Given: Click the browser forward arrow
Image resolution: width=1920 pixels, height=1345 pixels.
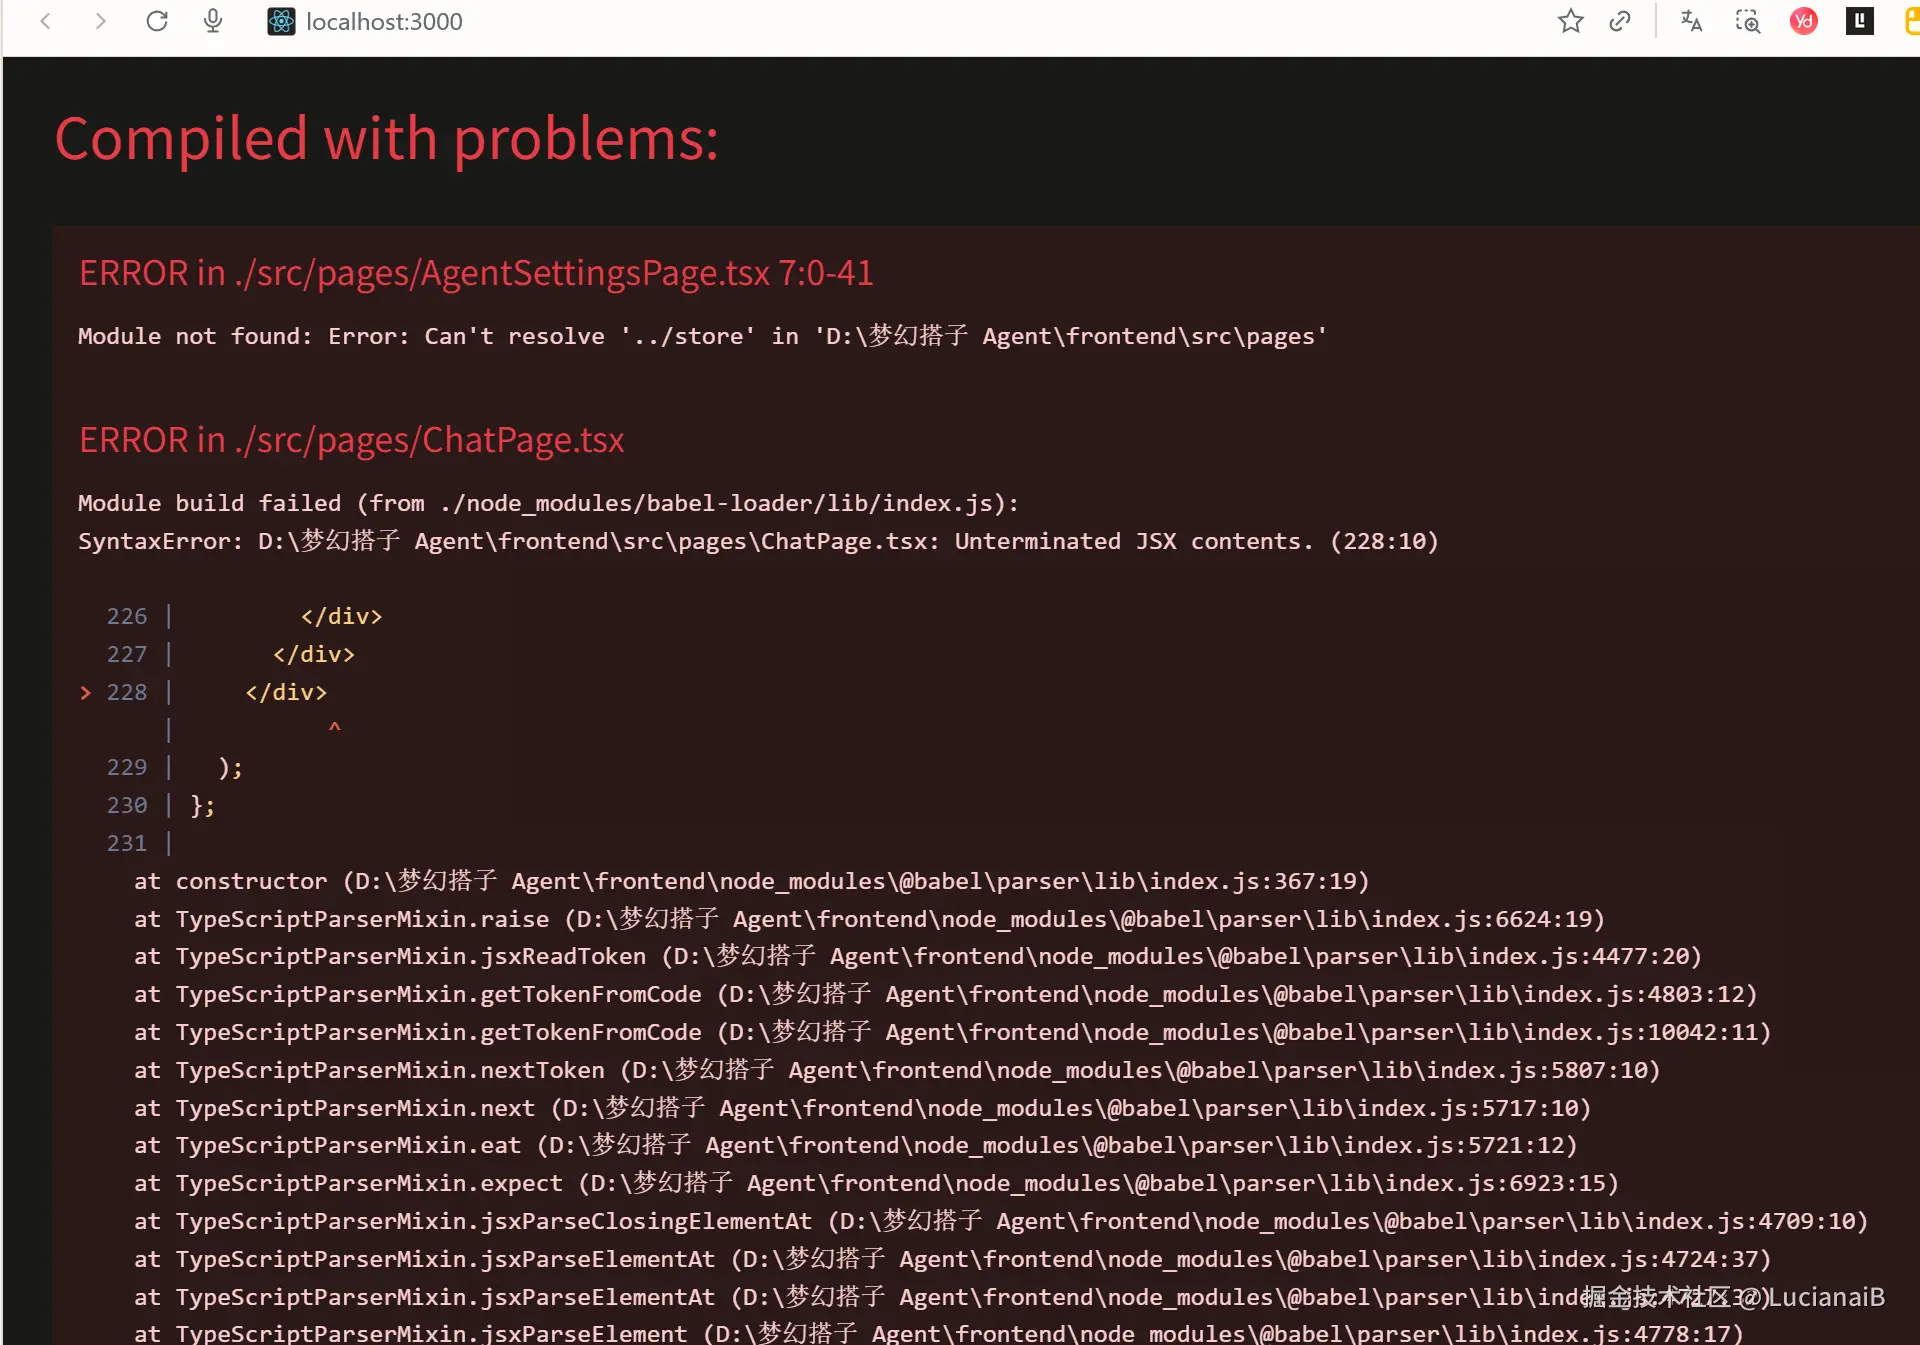Looking at the screenshot, I should point(100,21).
